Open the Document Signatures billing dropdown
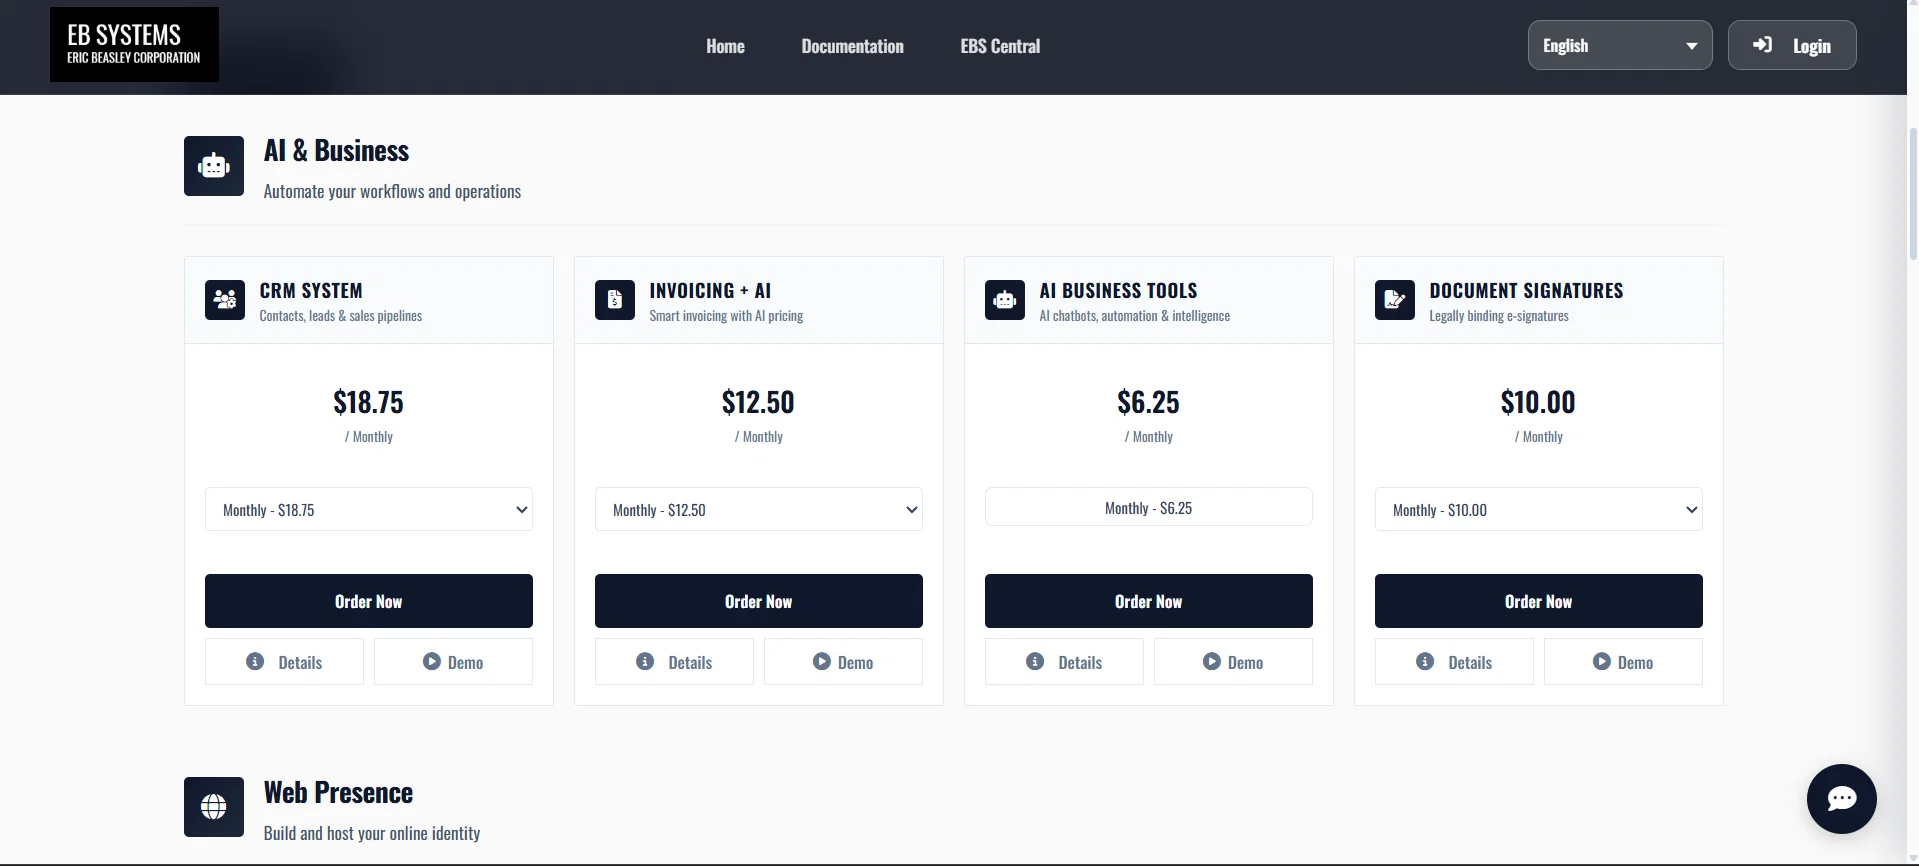Image resolution: width=1919 pixels, height=866 pixels. click(1538, 510)
